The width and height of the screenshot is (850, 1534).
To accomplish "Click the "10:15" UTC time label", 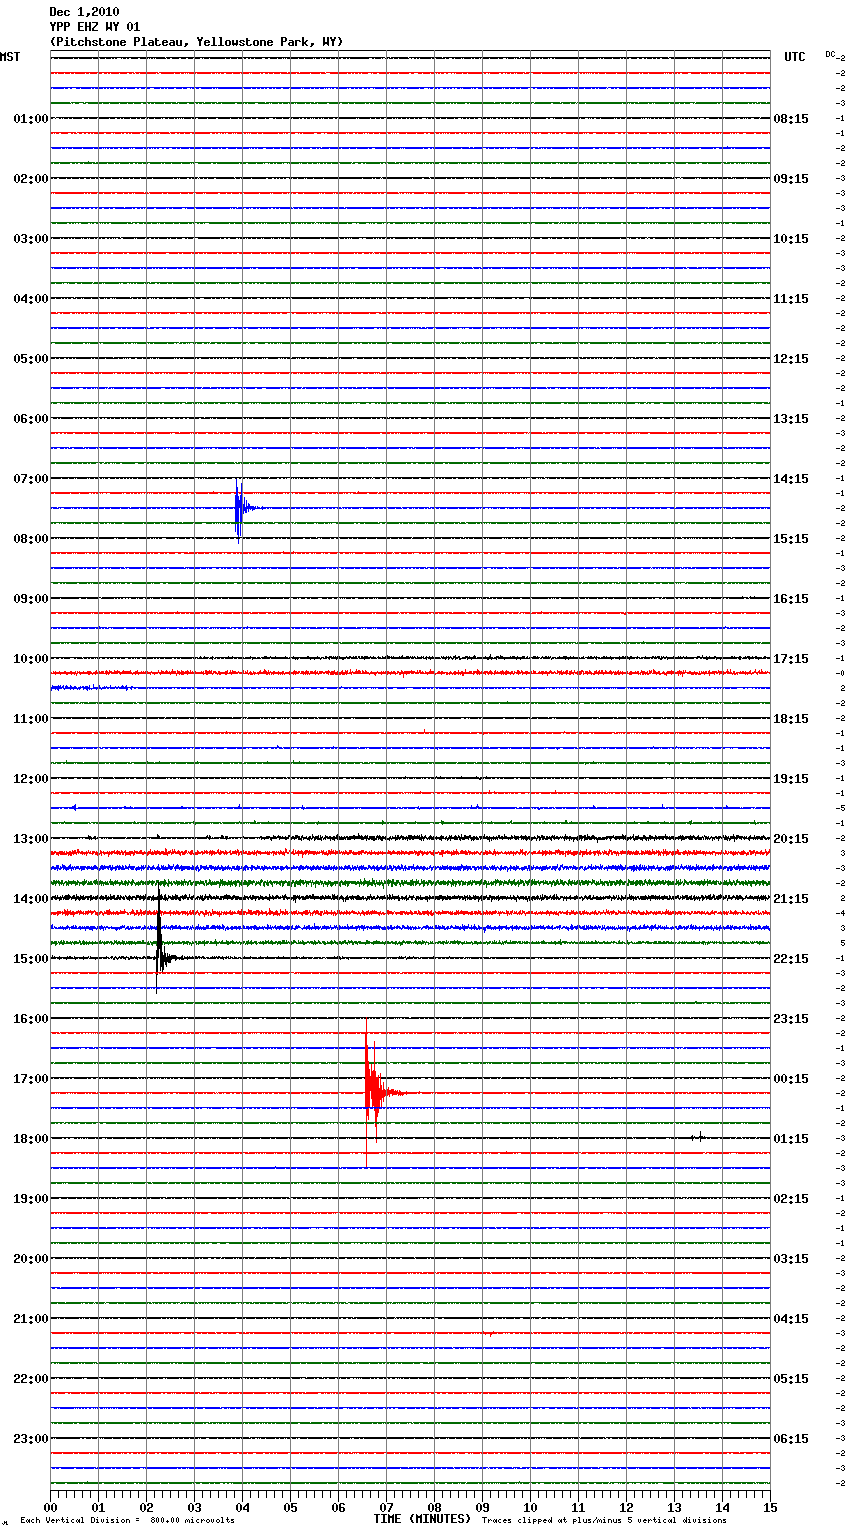I will 791,239.
